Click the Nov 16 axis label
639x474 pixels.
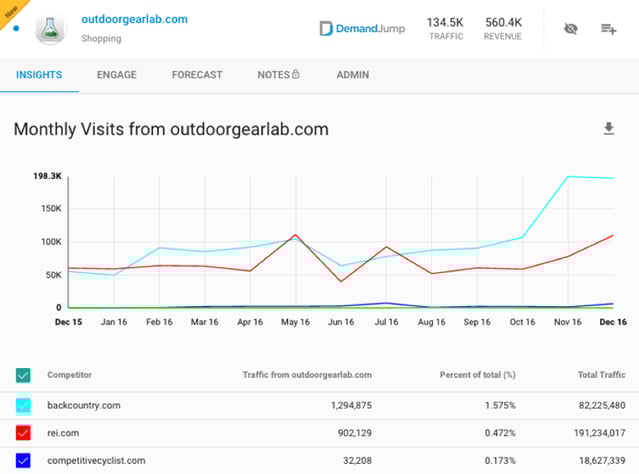(x=568, y=322)
